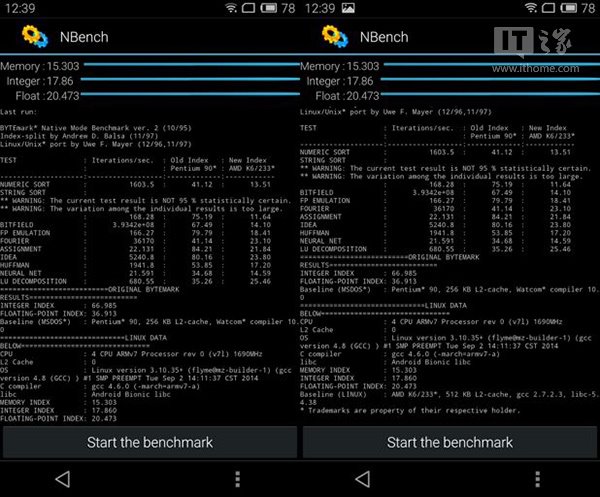Click the FOURIER row on left screen
This screenshot has width=600, height=497.
(x=135, y=241)
